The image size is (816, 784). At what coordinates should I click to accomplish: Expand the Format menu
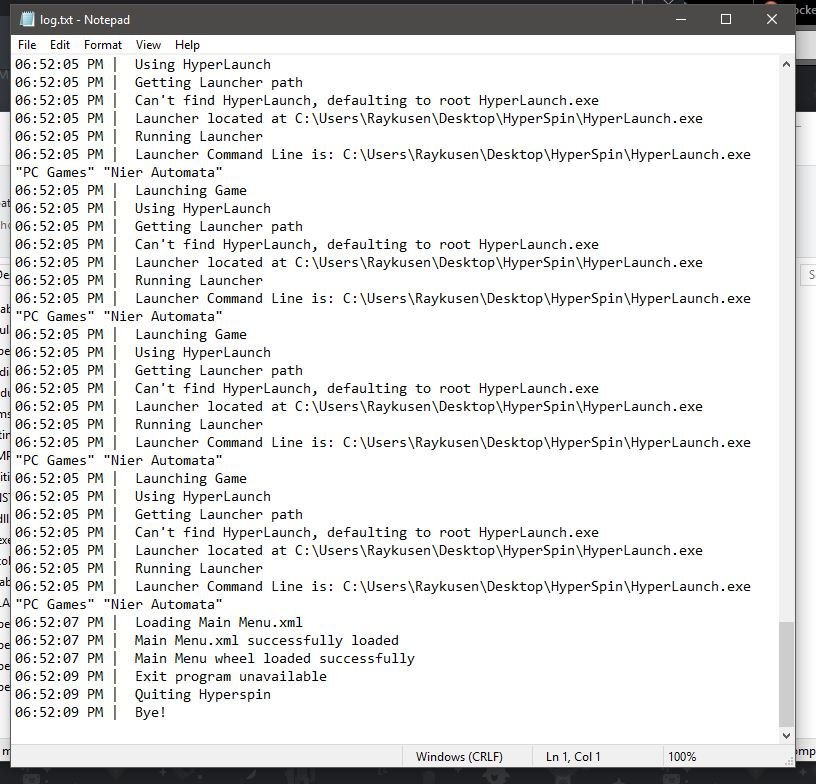103,45
